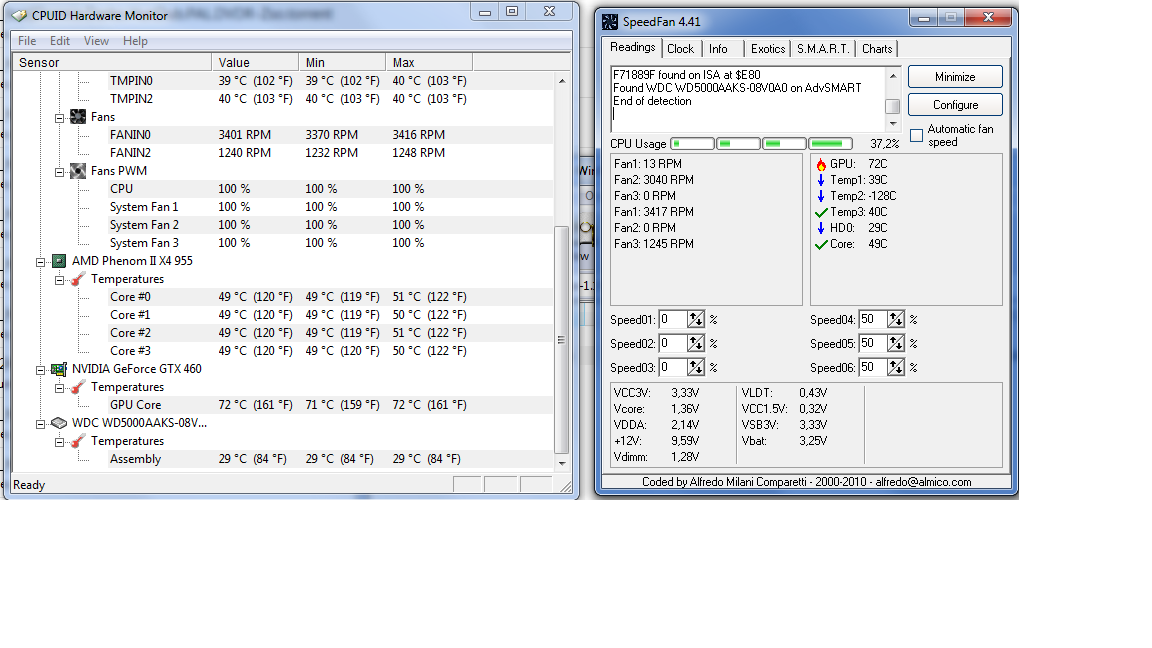
Task: Click thermometer icon under WDC Temperatures
Action: (x=78, y=441)
